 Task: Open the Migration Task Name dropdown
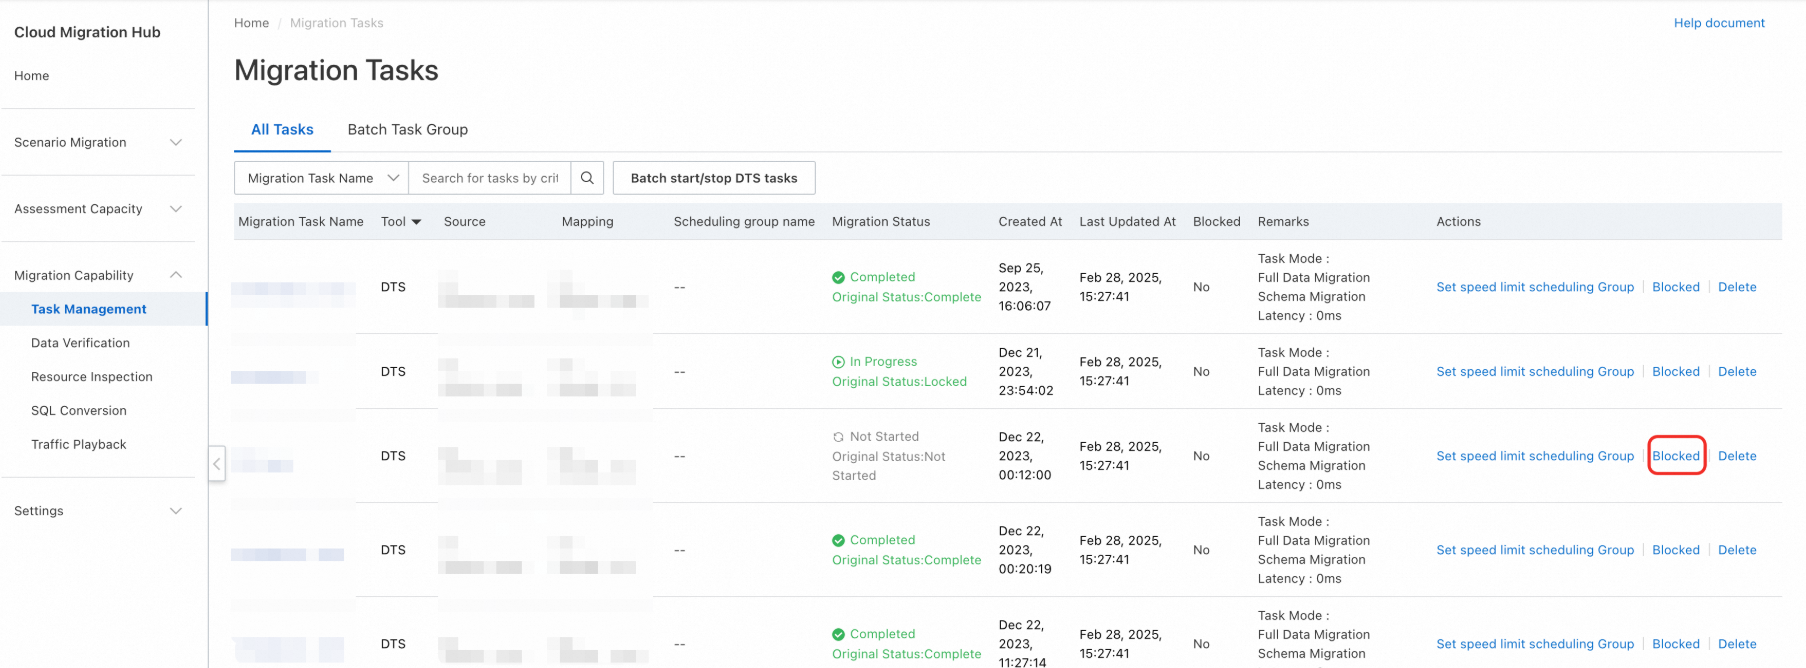(321, 178)
